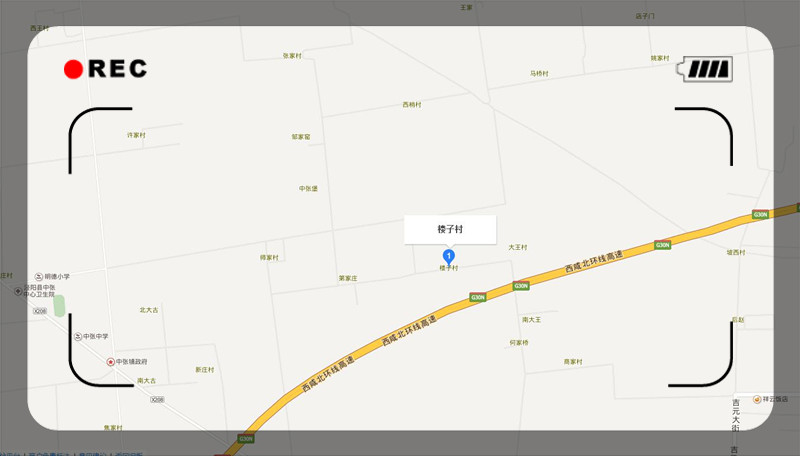Select the 新庄村 village label
Screen dimensions: 800x456
pos(205,370)
